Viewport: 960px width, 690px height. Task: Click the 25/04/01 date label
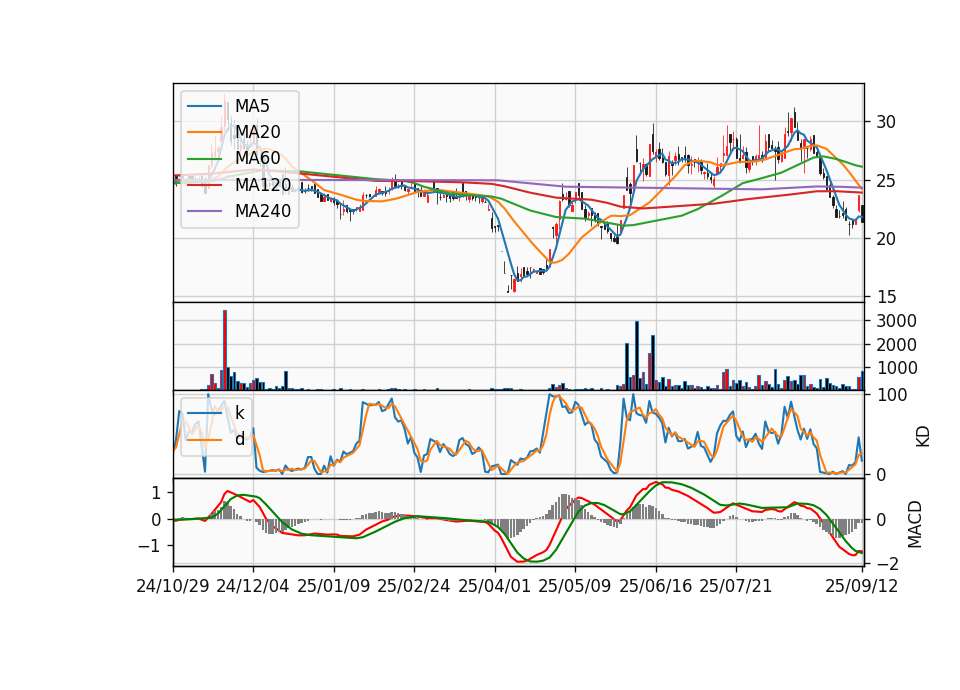[495, 586]
